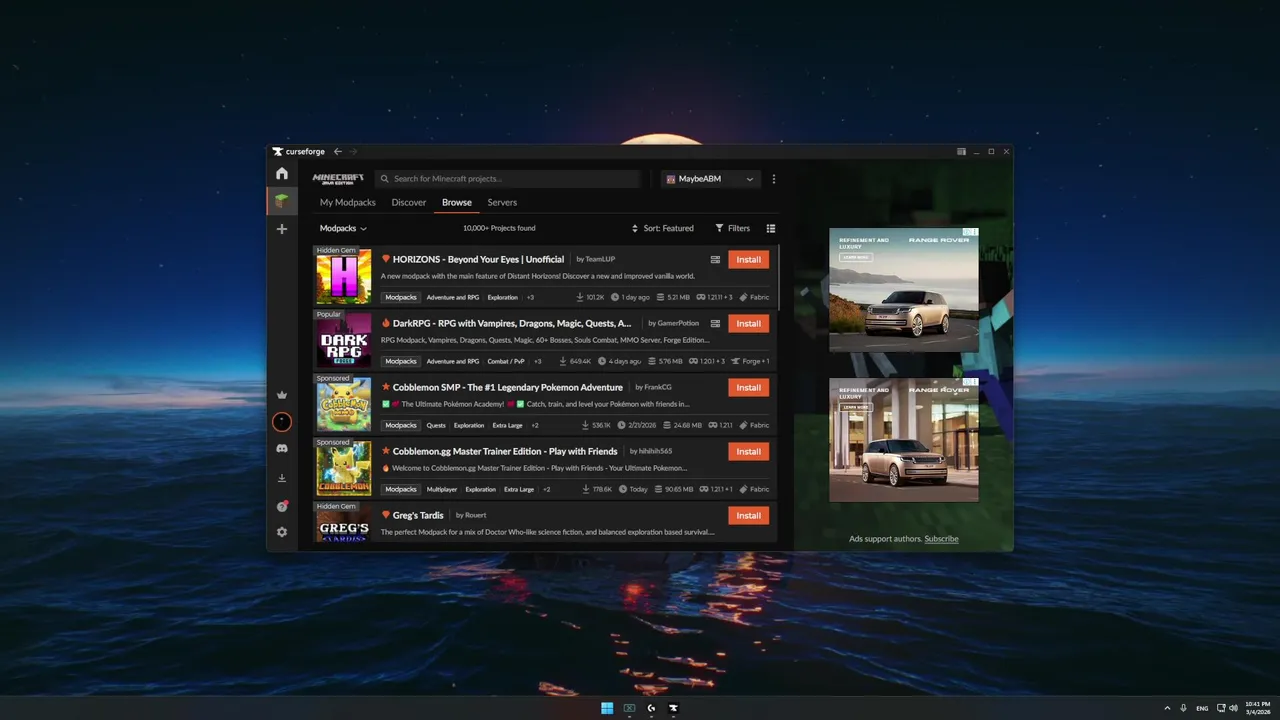The width and height of the screenshot is (1280, 720).
Task: Open the bottom Range Rover building ad
Action: (x=903, y=440)
